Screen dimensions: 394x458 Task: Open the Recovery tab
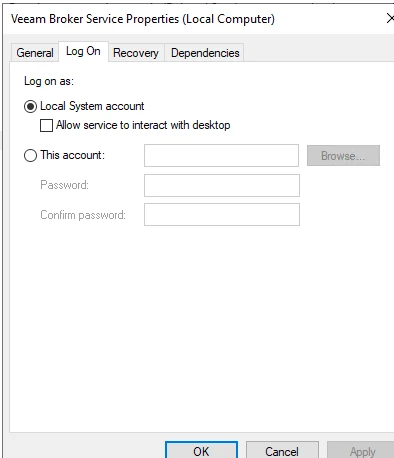136,53
